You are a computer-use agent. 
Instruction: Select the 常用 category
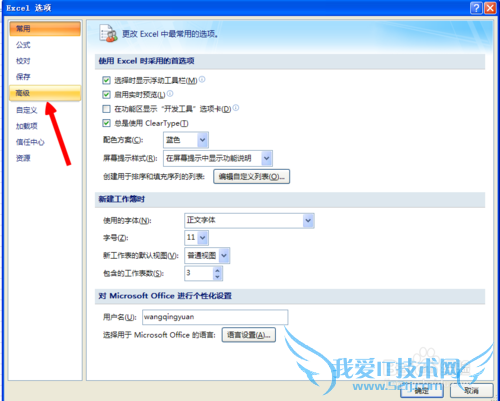pyautogui.click(x=45, y=29)
